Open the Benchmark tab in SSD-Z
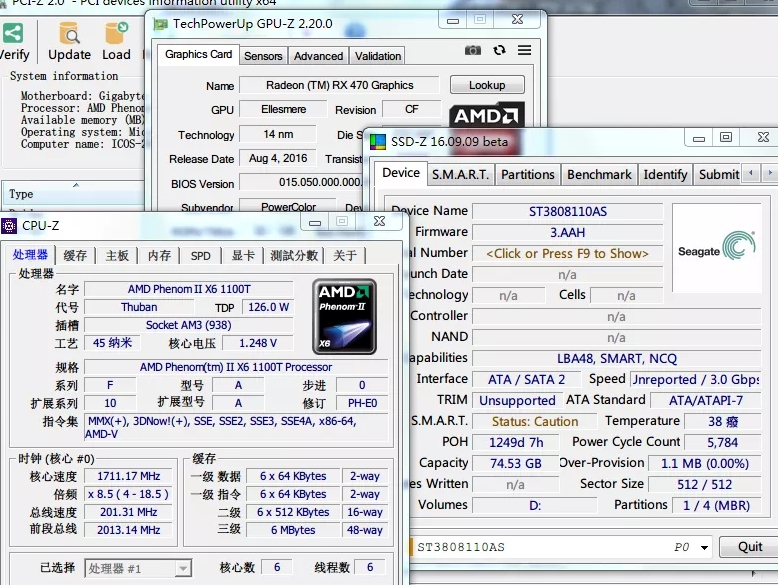 [599, 174]
